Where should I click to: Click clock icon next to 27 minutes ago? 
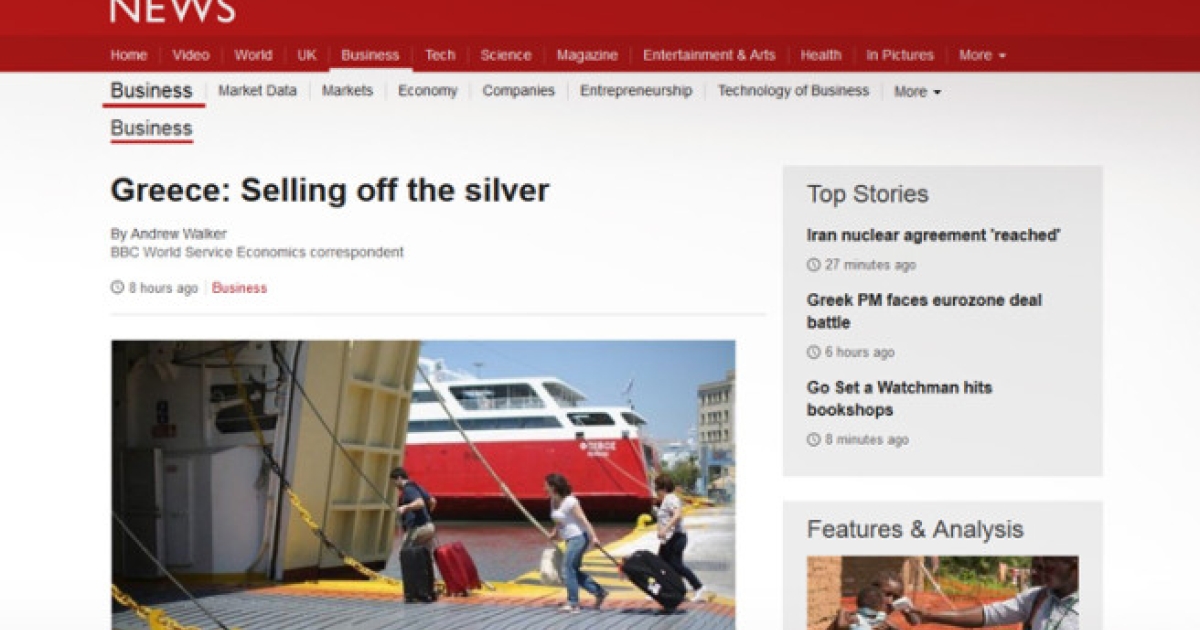[813, 265]
